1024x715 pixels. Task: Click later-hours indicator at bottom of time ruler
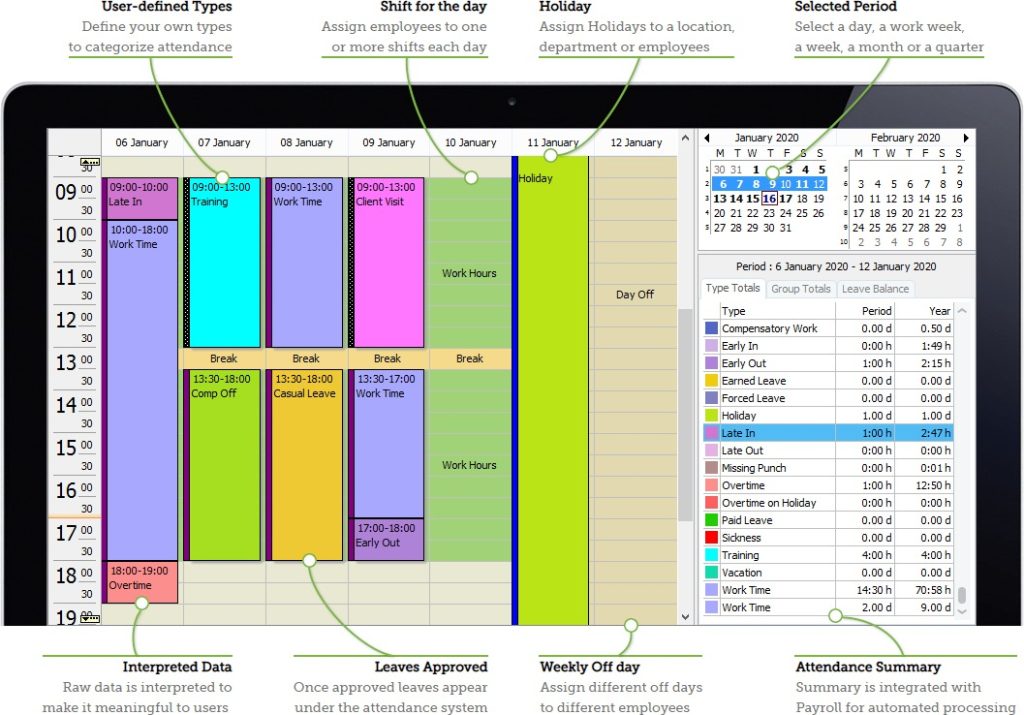89,618
